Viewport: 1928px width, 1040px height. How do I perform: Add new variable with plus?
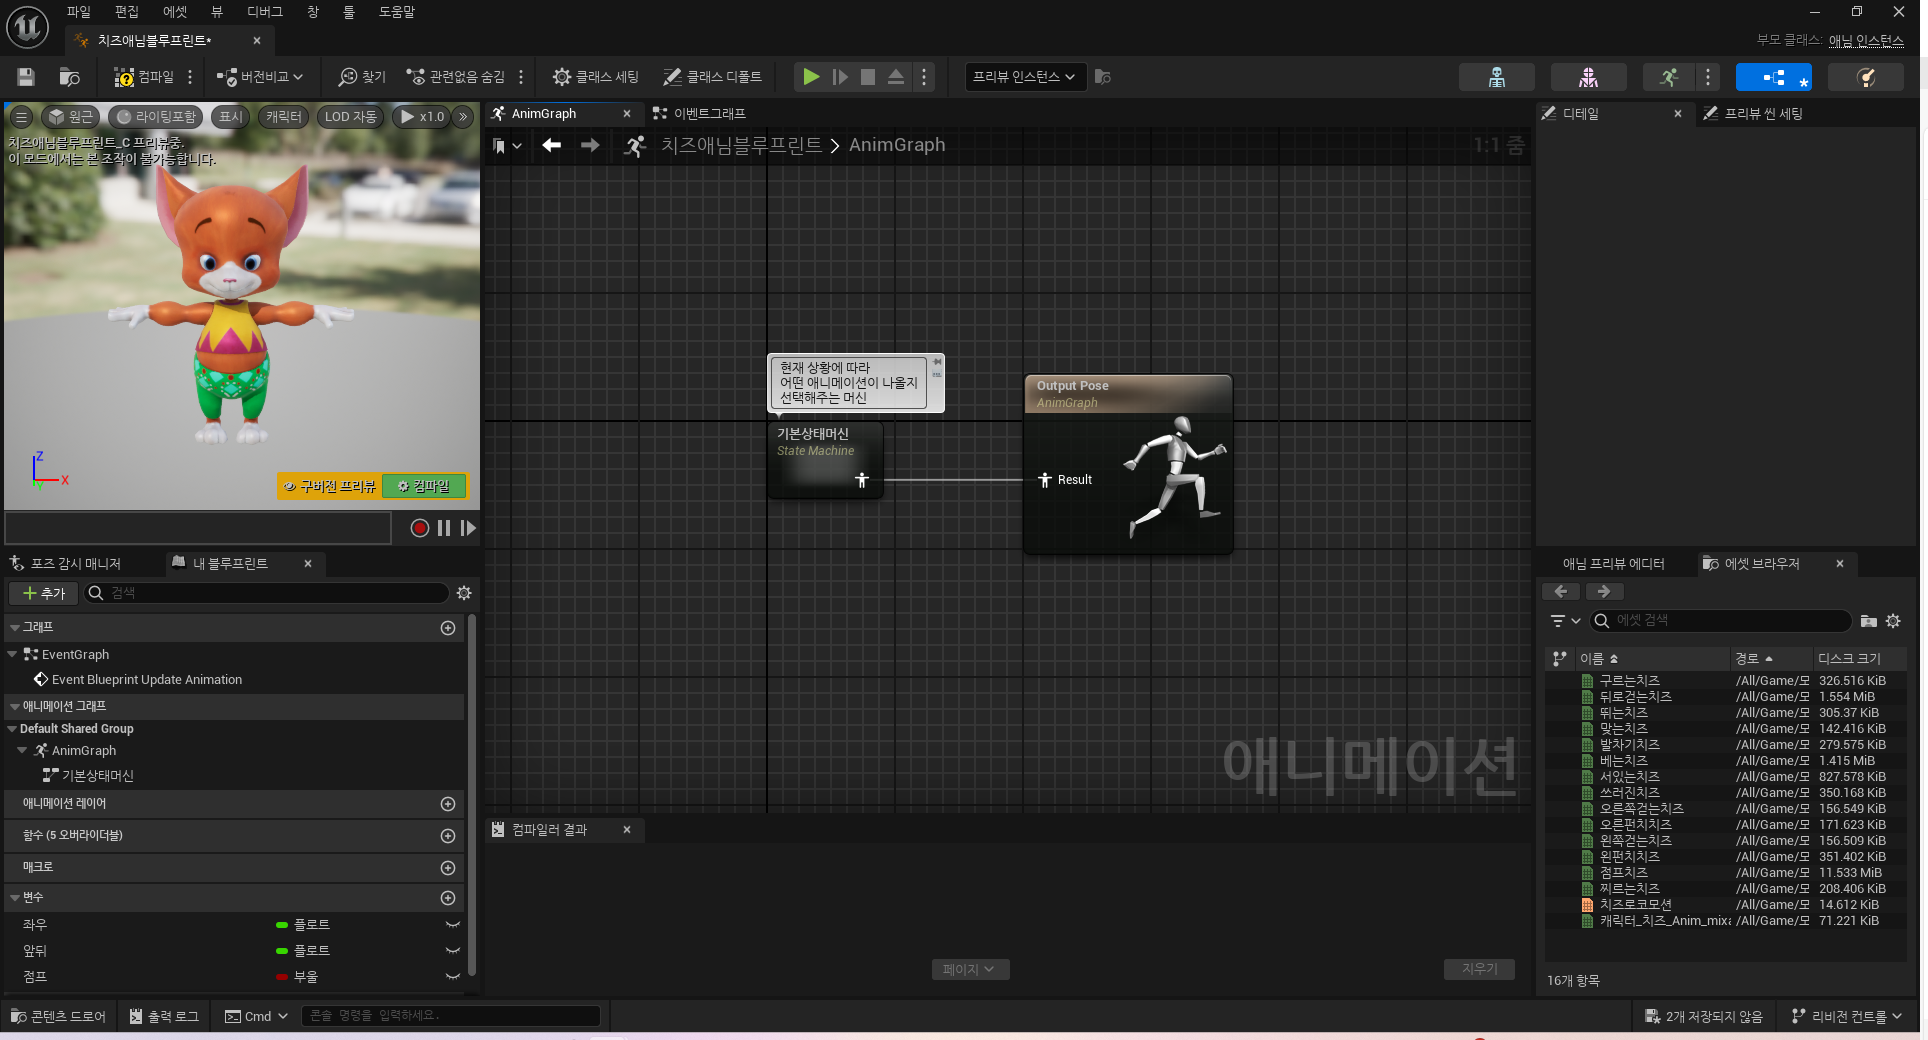(448, 898)
